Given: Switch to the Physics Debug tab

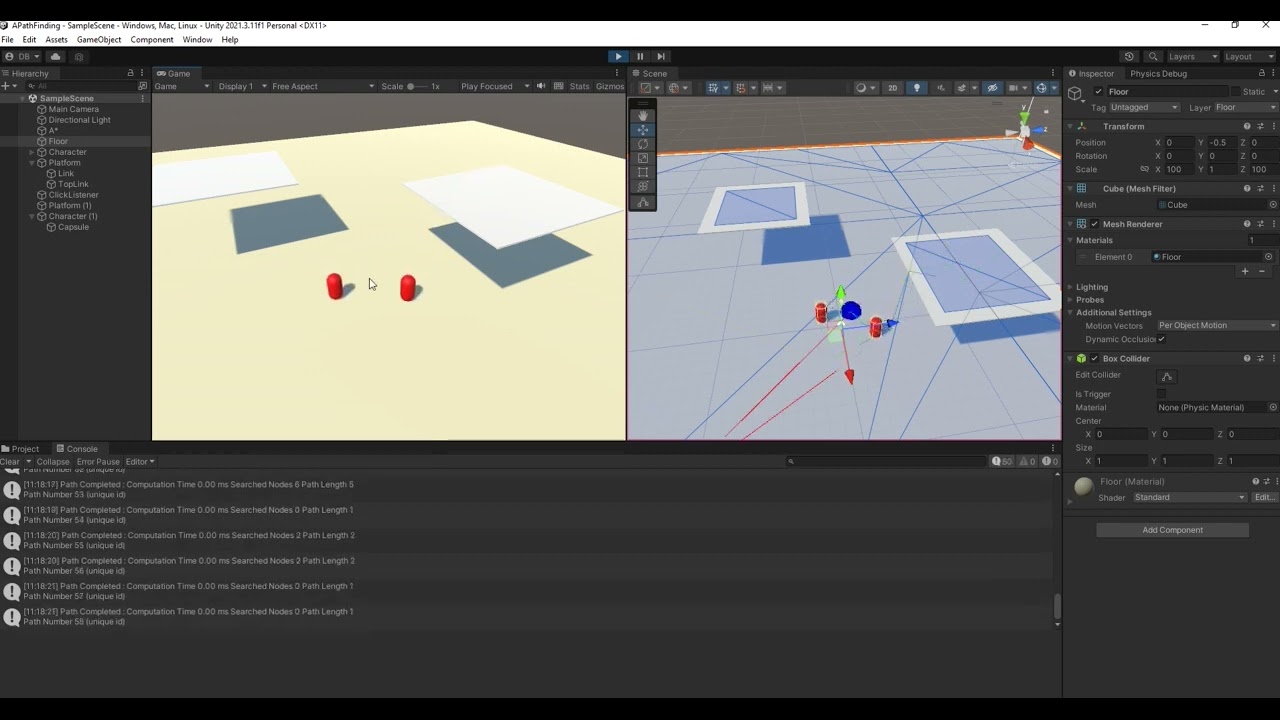Looking at the screenshot, I should [1158, 74].
